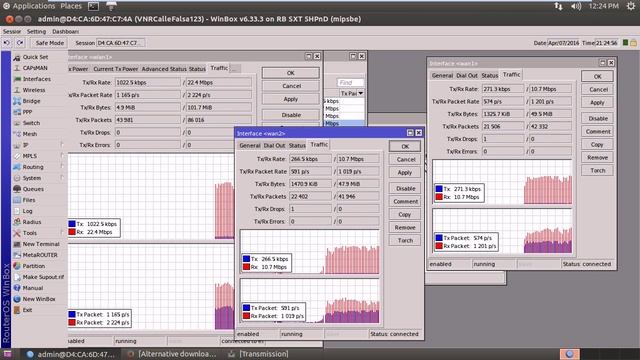Viewport: 640px width, 360px height.
Task: Open Advanced Status tab in wlan1 window
Action: tap(164, 69)
